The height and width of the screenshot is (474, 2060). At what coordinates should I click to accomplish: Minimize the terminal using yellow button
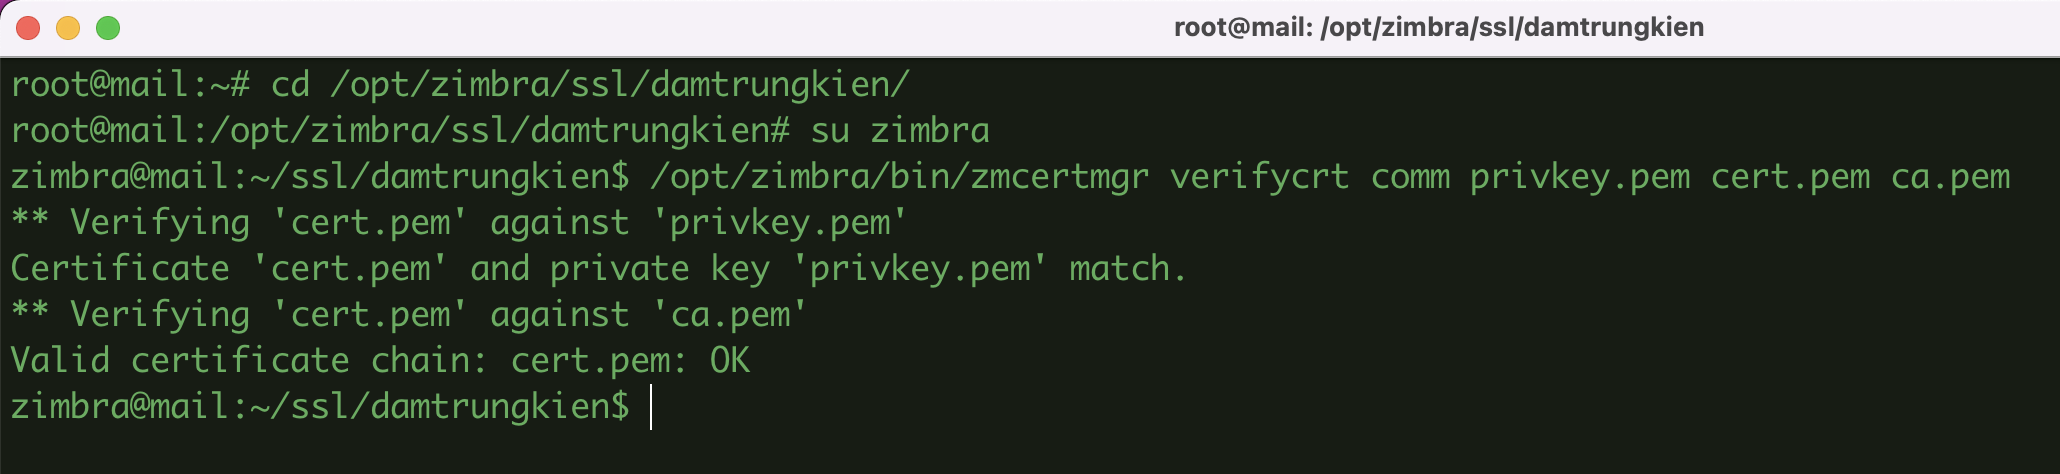tap(68, 28)
